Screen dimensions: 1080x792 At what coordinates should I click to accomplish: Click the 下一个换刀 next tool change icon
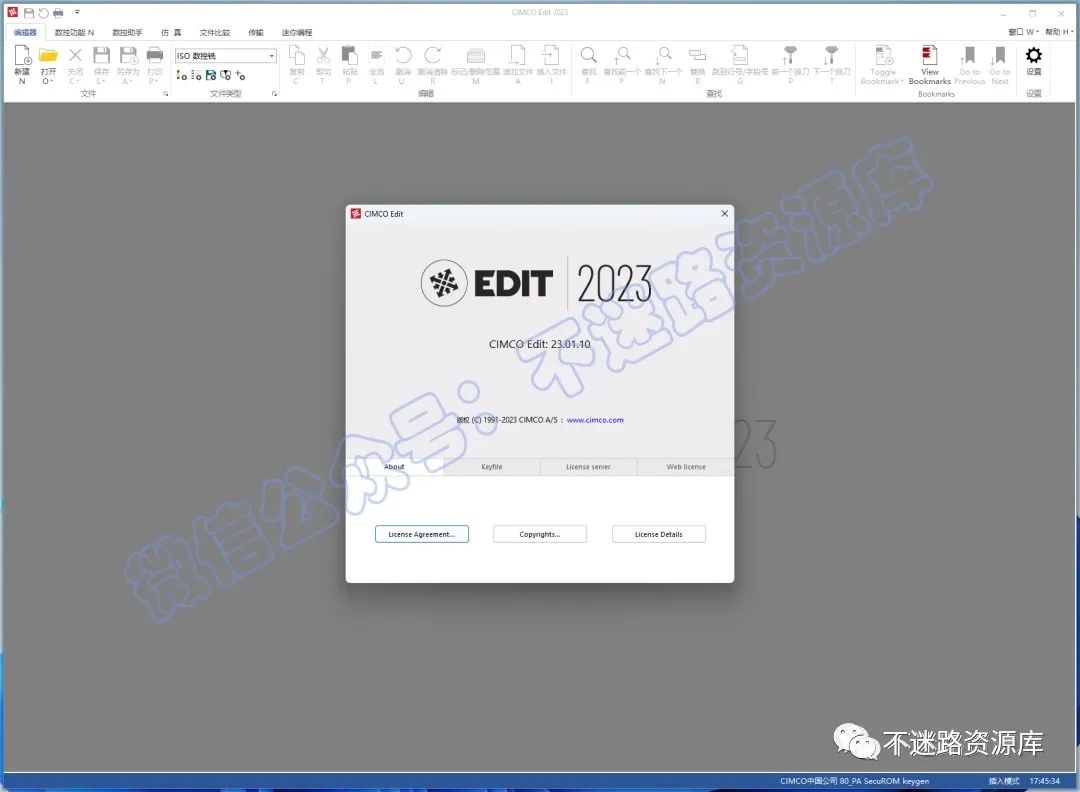point(831,56)
